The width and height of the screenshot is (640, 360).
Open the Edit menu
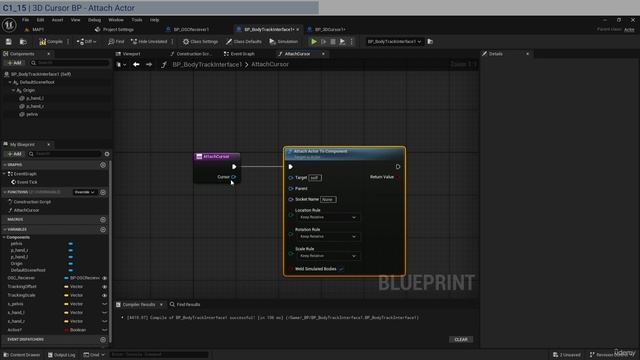[x=40, y=20]
